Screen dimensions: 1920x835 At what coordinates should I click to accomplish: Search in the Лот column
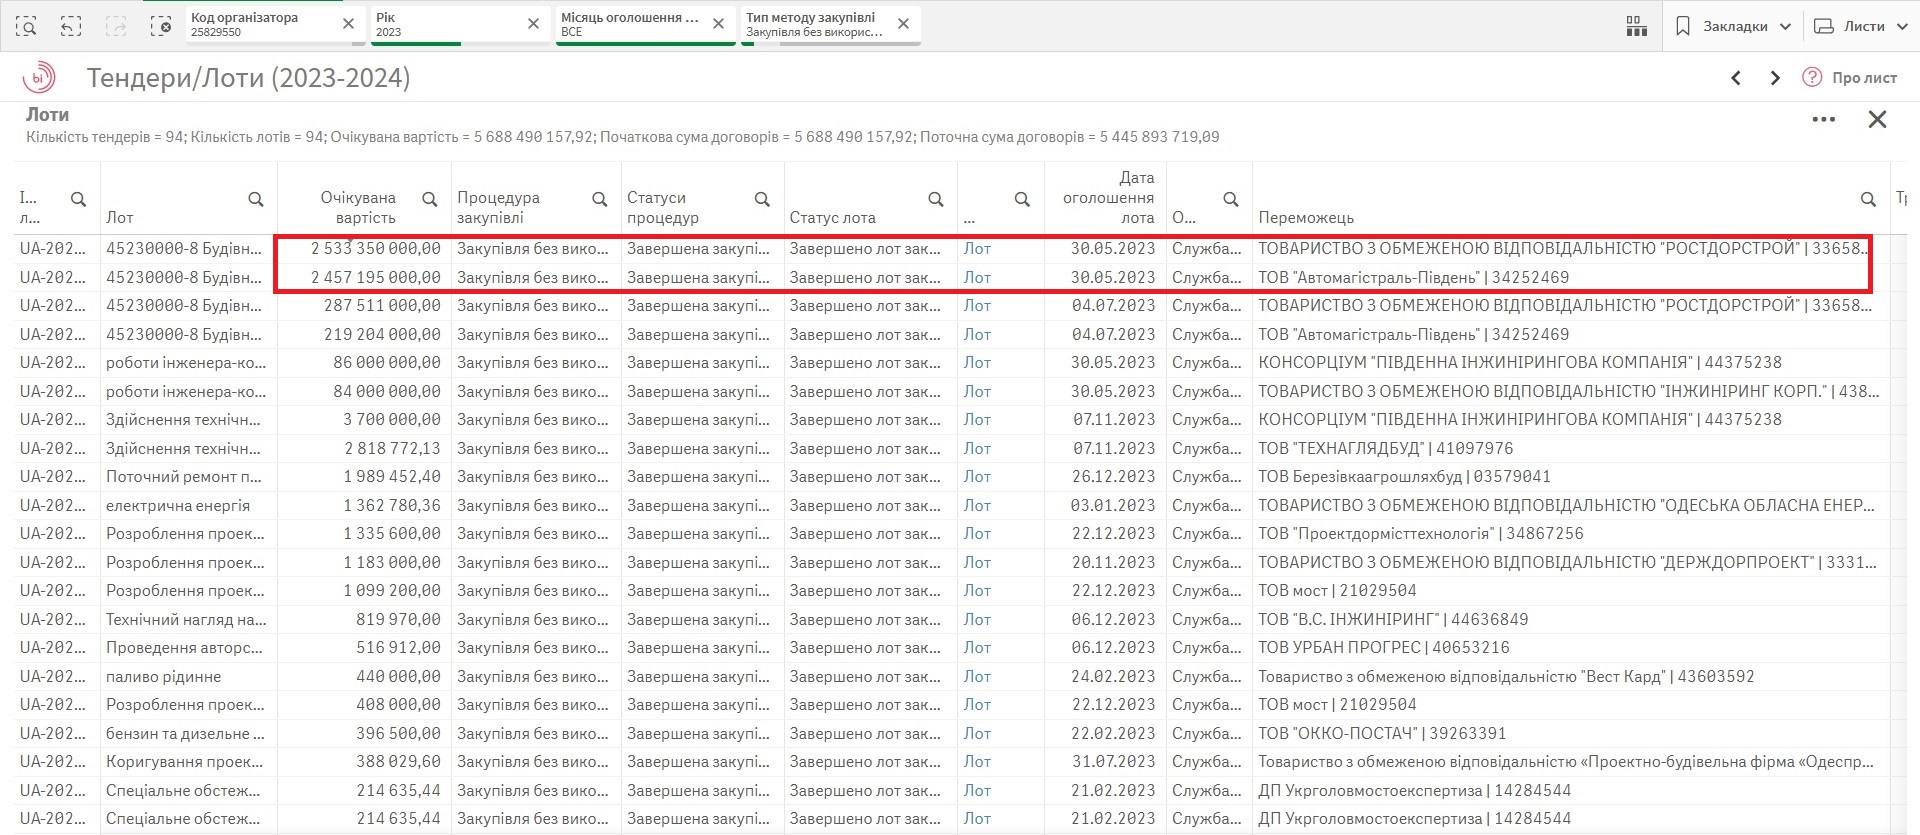[256, 199]
